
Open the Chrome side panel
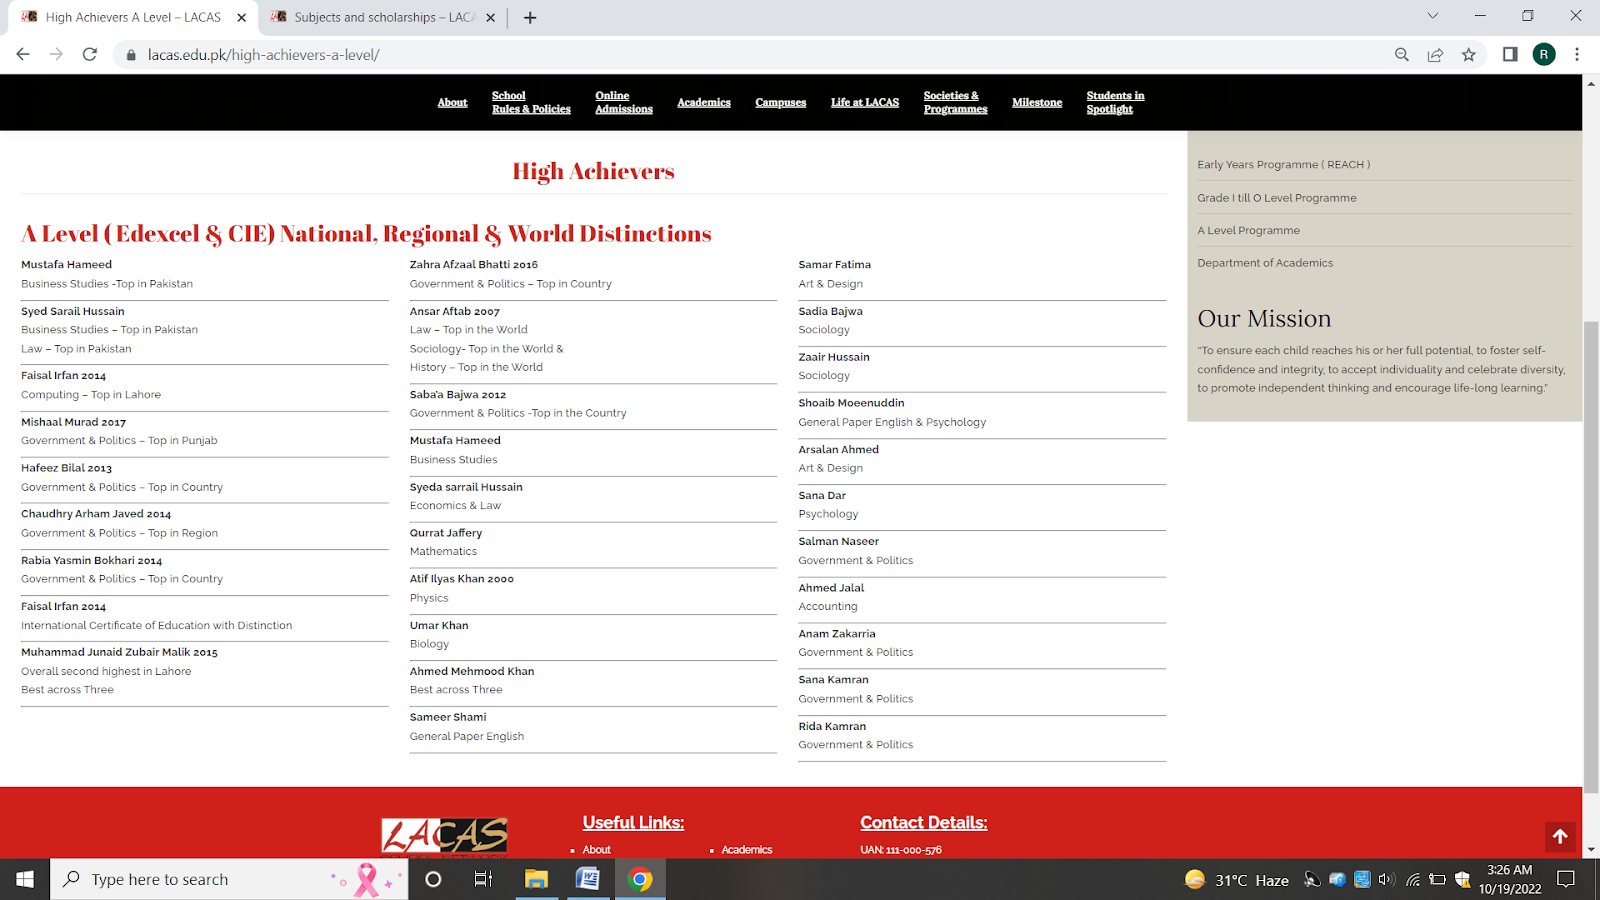[x=1510, y=55]
